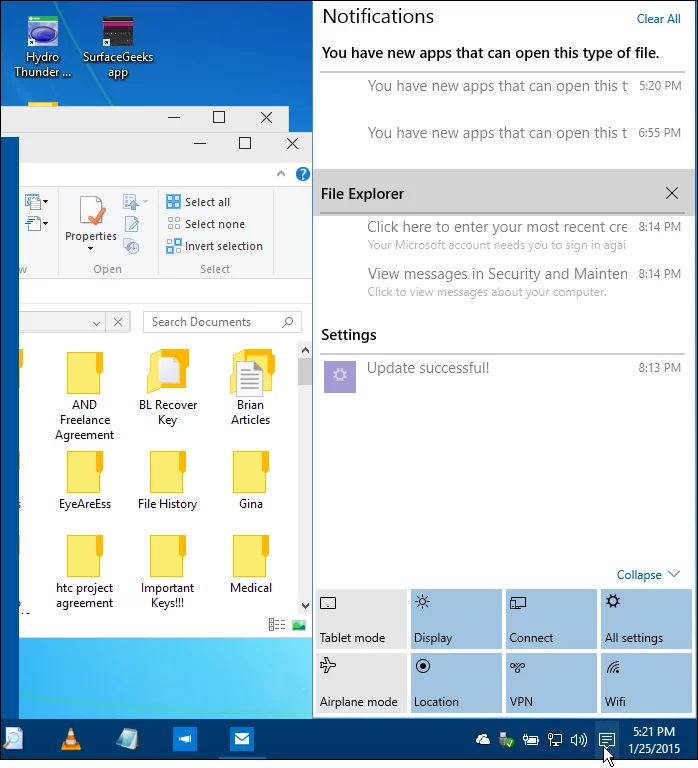Expand the address bar history dropdown
Viewport: 698px width, 768px height.
tap(96, 322)
